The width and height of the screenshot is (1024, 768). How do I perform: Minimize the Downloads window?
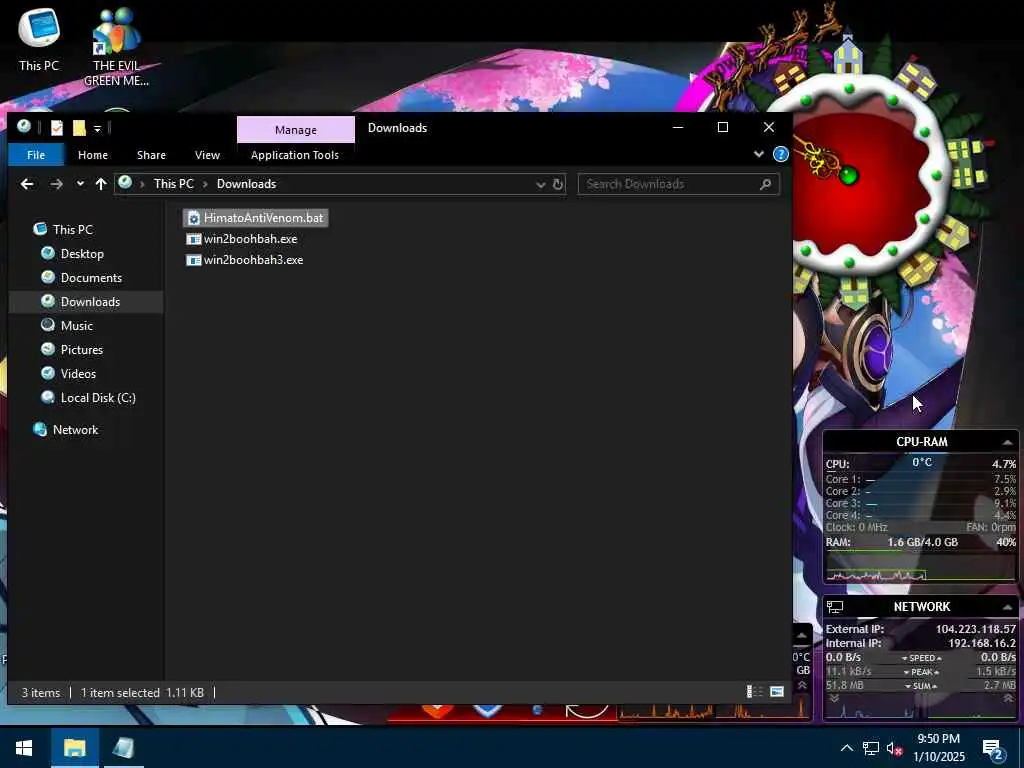pyautogui.click(x=678, y=127)
